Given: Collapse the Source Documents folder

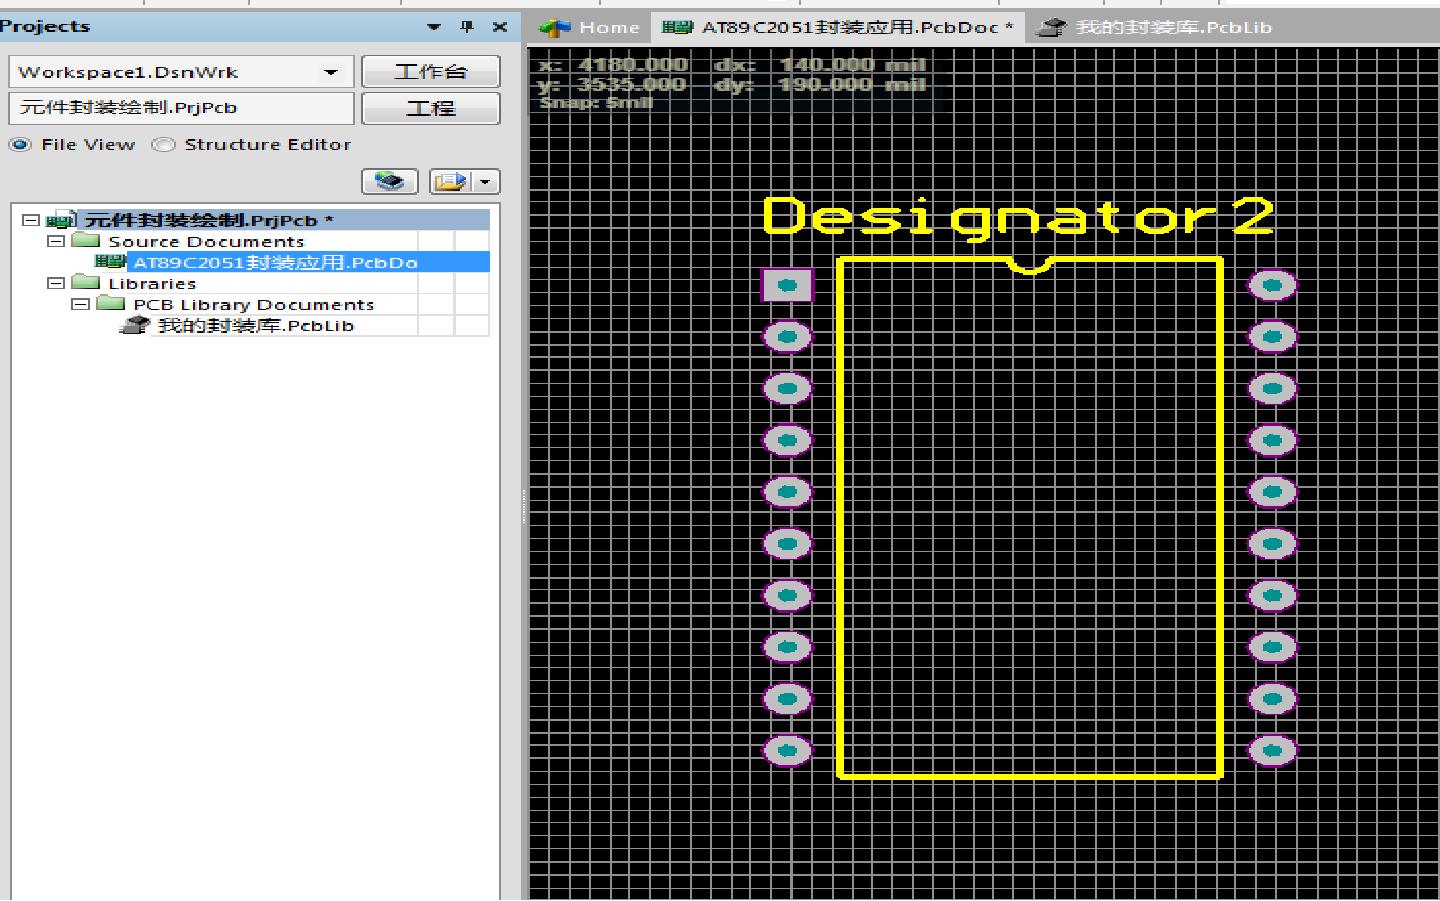Looking at the screenshot, I should point(56,241).
